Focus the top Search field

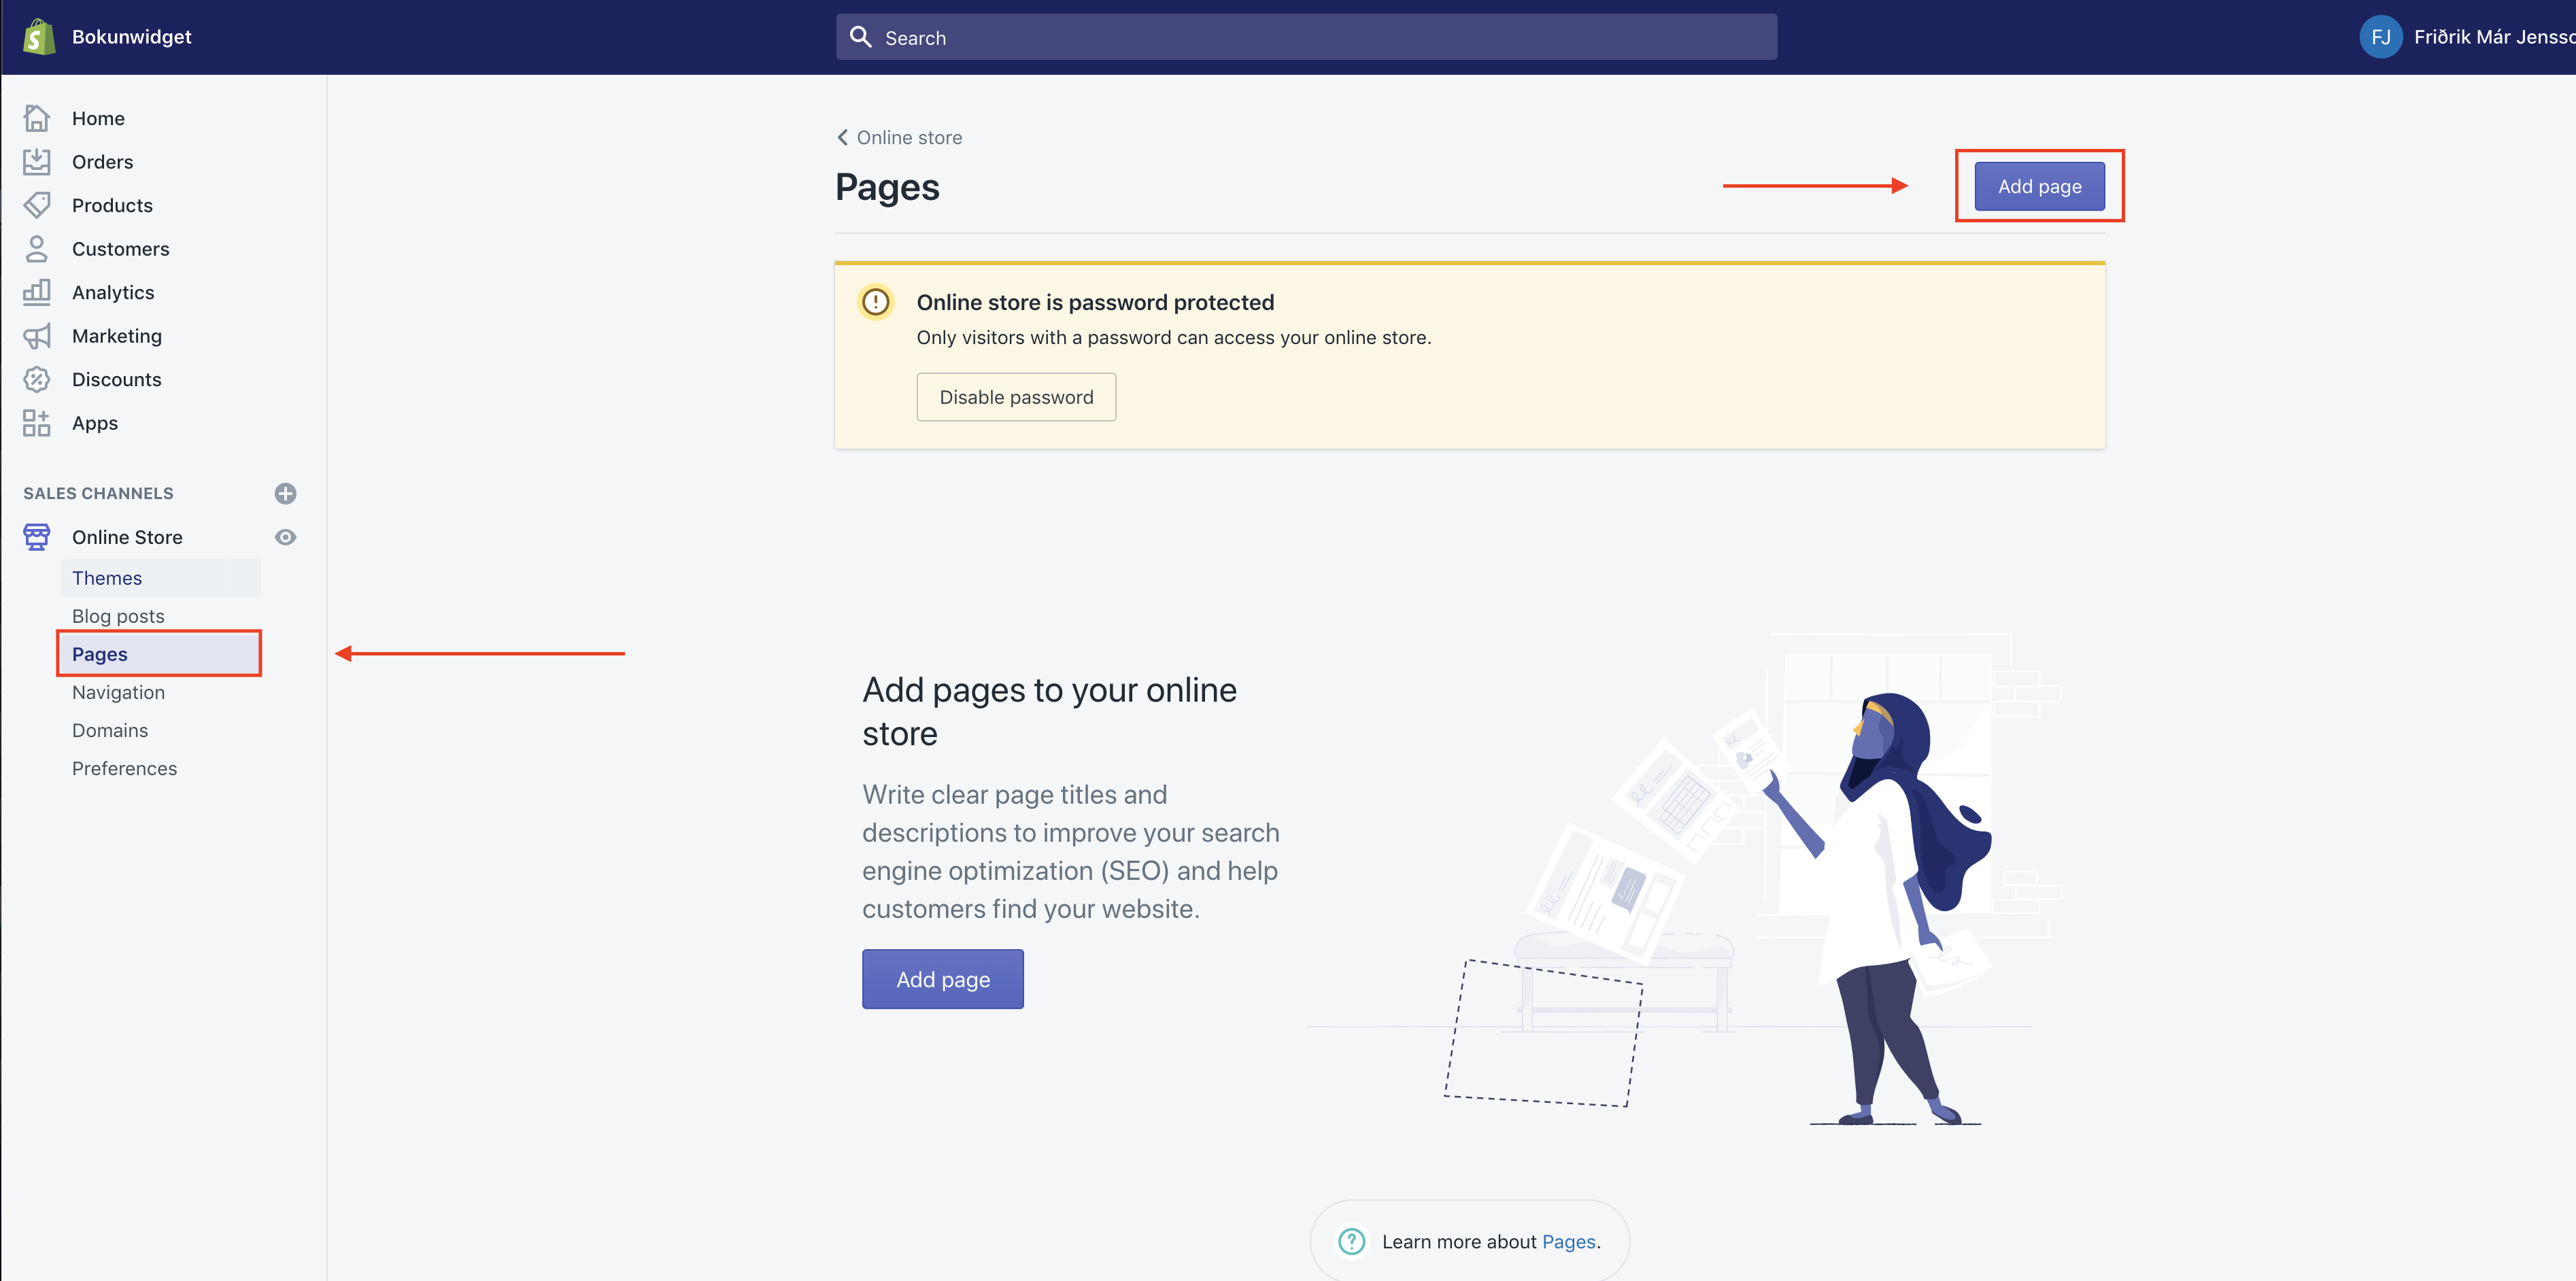tap(1306, 37)
